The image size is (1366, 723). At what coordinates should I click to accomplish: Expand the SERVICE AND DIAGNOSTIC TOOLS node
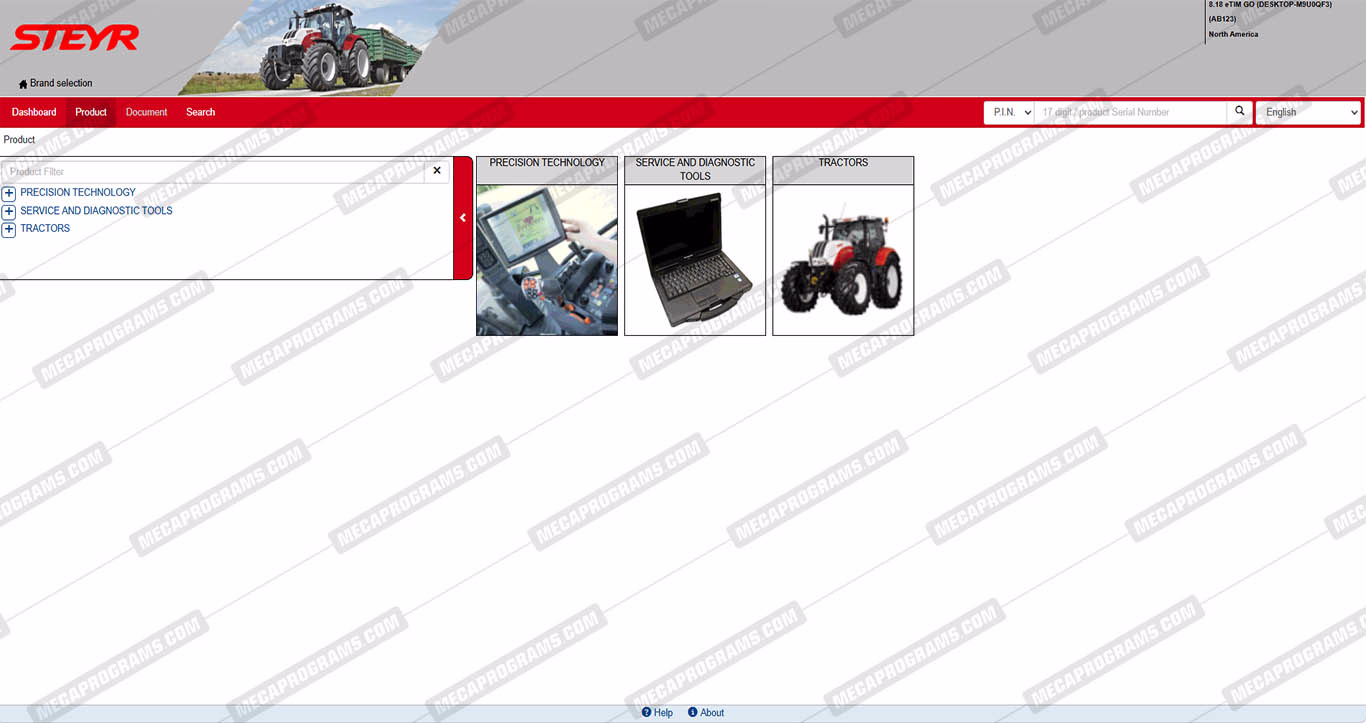pos(9,211)
